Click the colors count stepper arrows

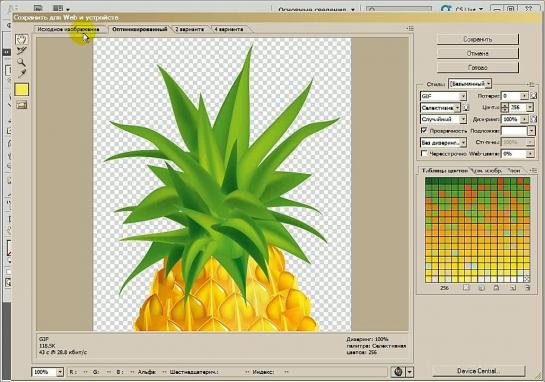click(505, 107)
